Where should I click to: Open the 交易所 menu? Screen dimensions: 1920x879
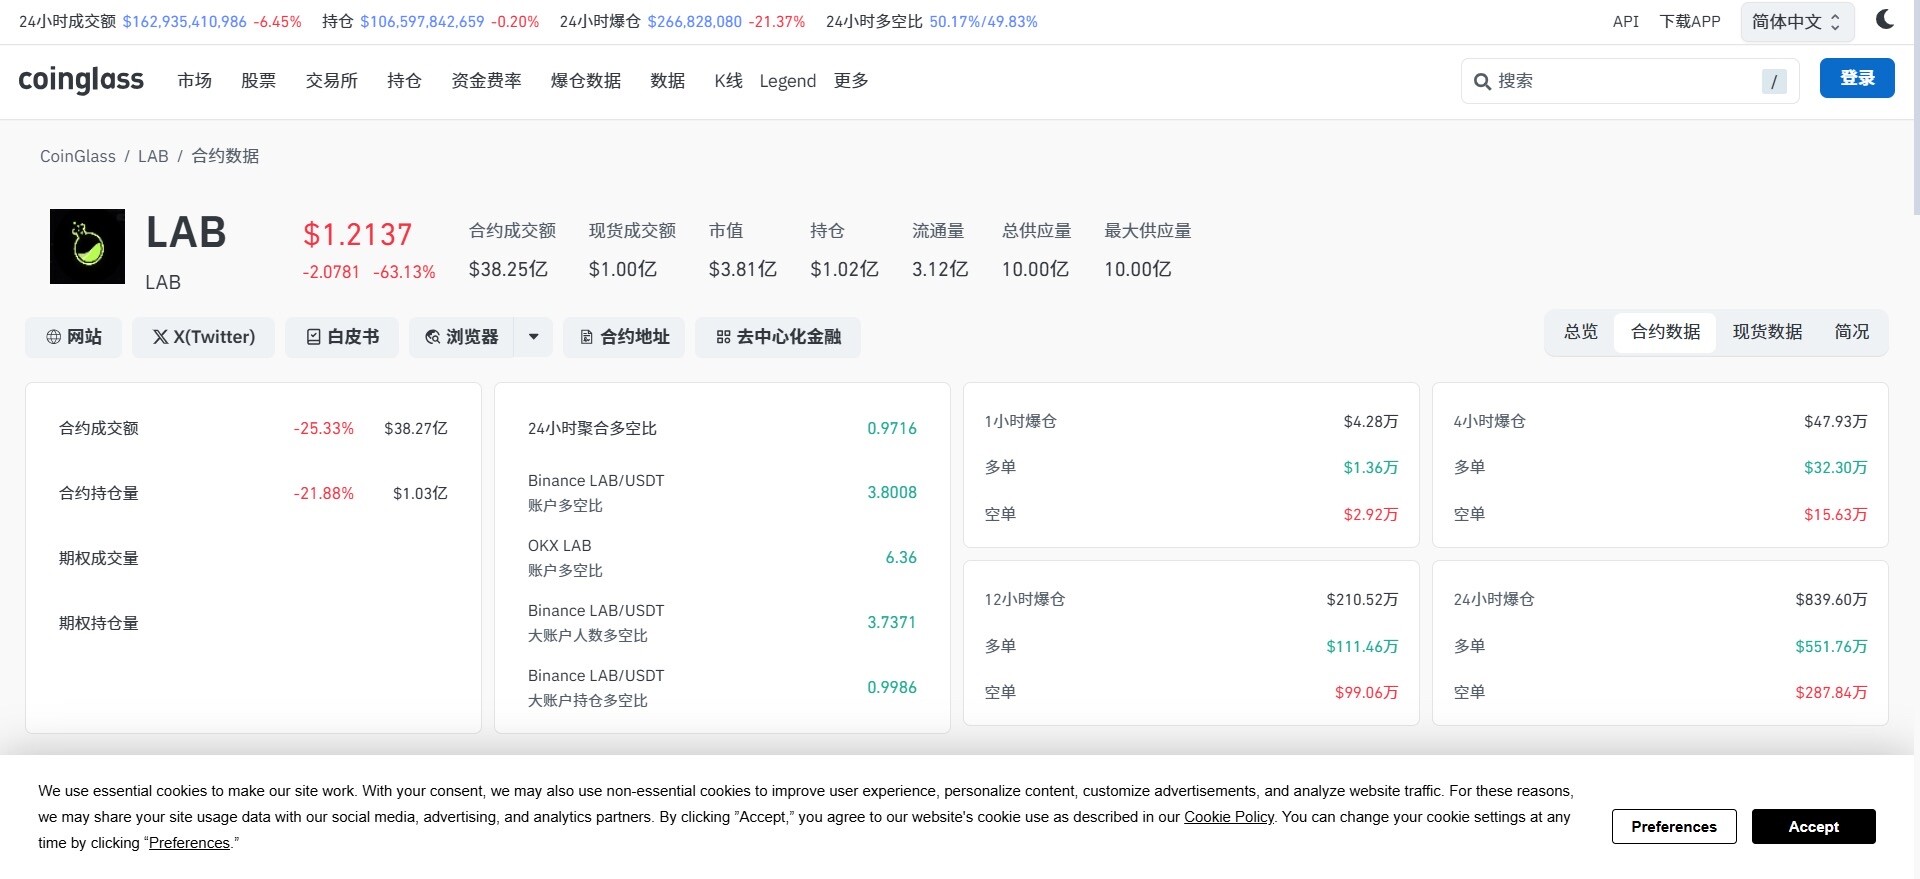click(x=332, y=81)
